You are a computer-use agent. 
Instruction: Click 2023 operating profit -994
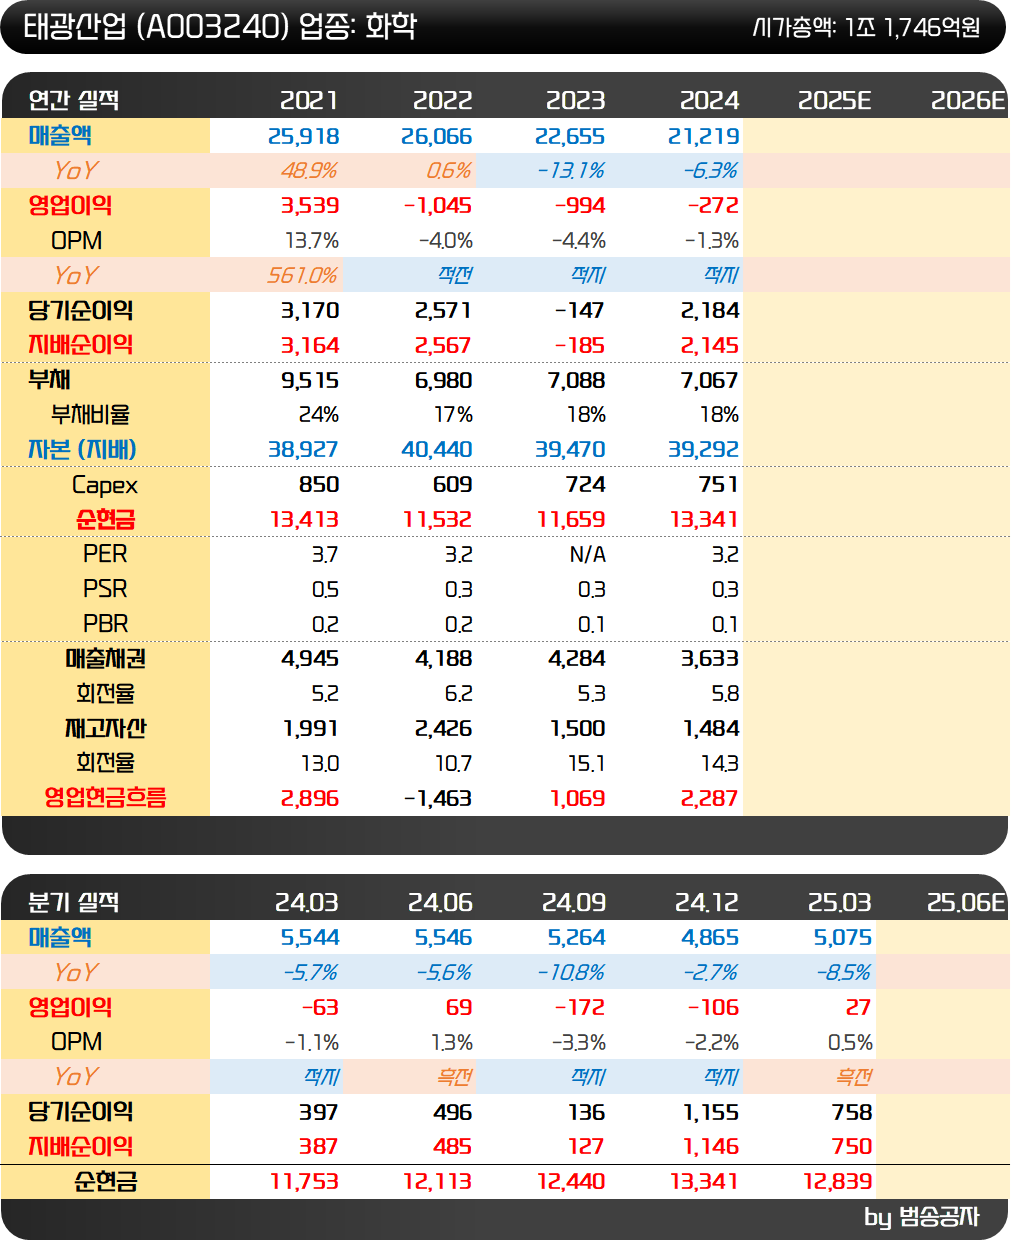[x=580, y=206]
